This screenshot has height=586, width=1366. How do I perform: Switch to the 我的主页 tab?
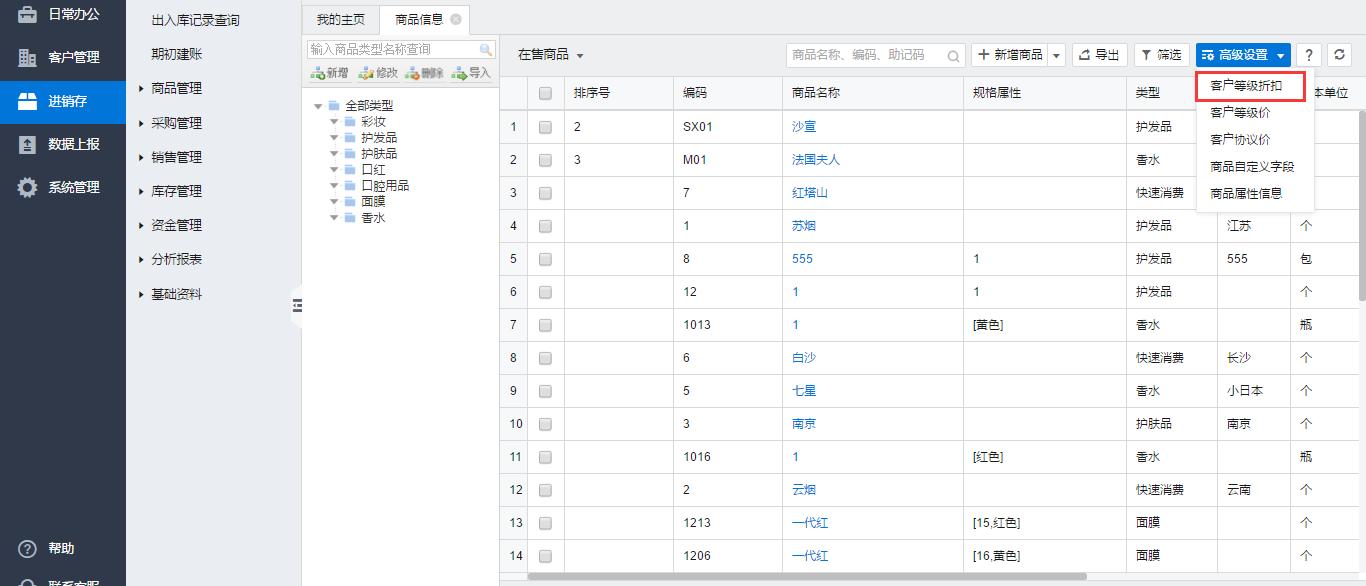pyautogui.click(x=340, y=20)
